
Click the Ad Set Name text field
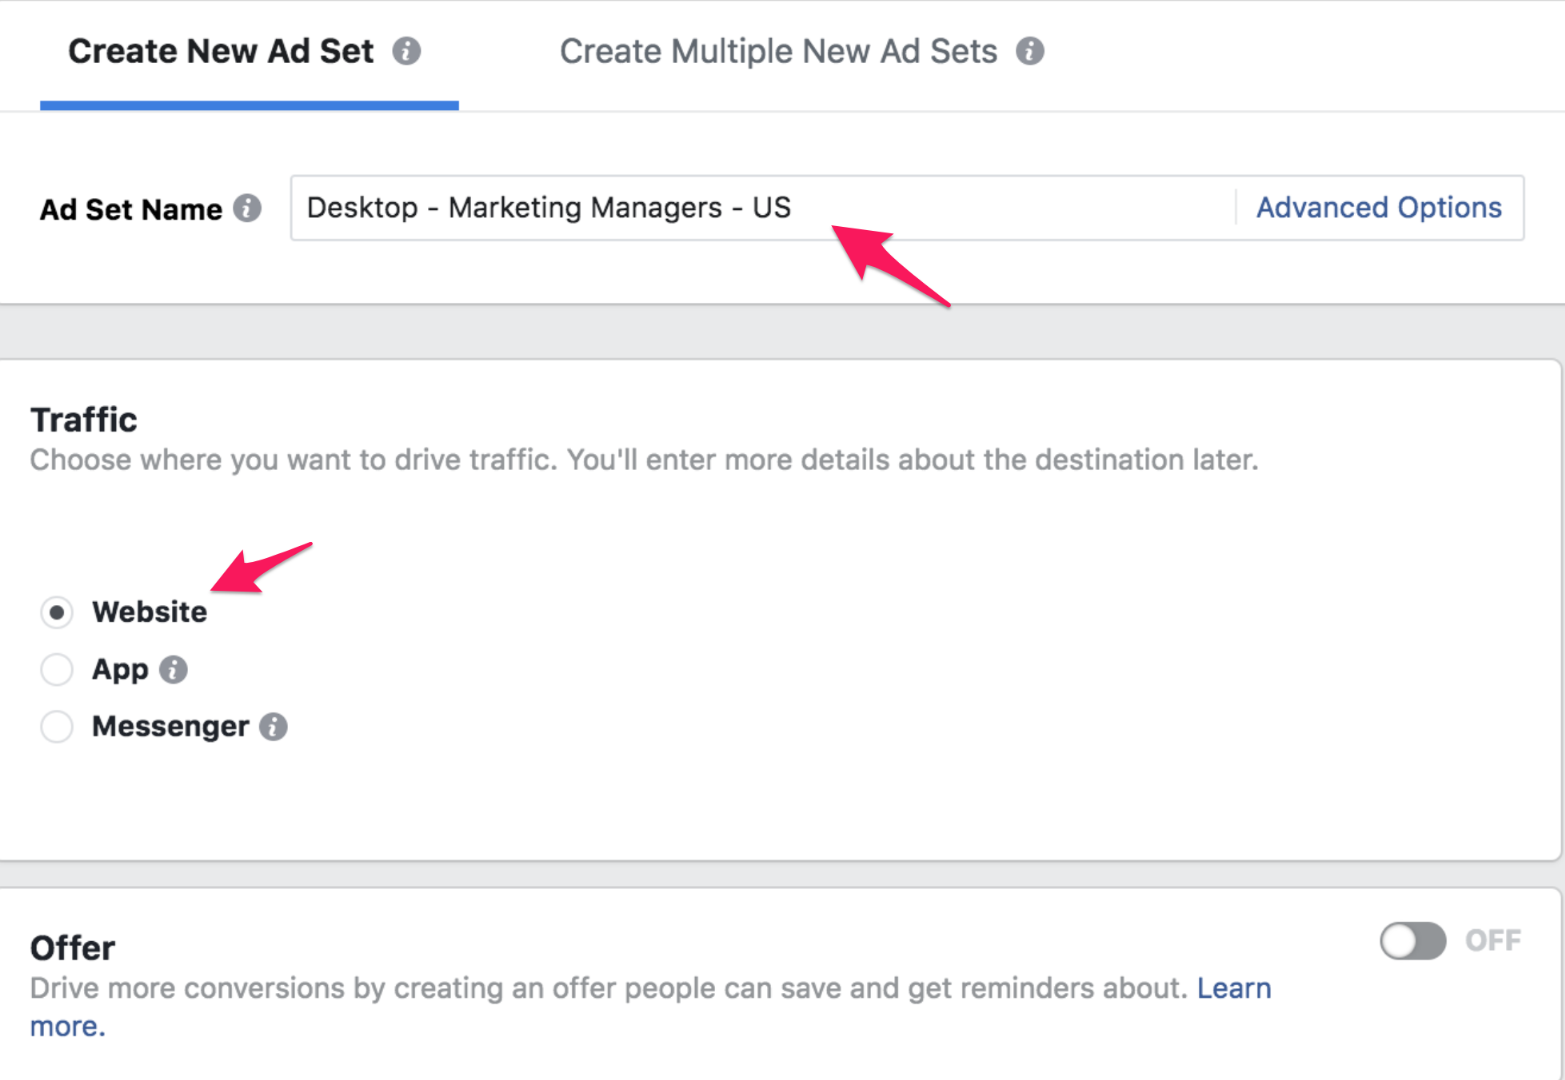(762, 208)
